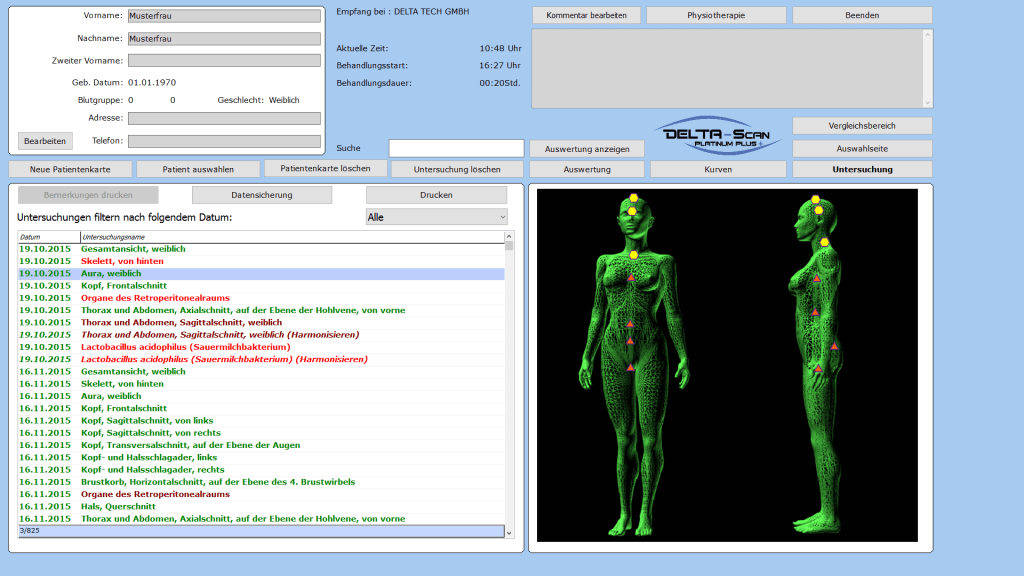The height and width of the screenshot is (576, 1024).
Task: Click the yellow marker atop the front-view head
Action: pyautogui.click(x=633, y=199)
